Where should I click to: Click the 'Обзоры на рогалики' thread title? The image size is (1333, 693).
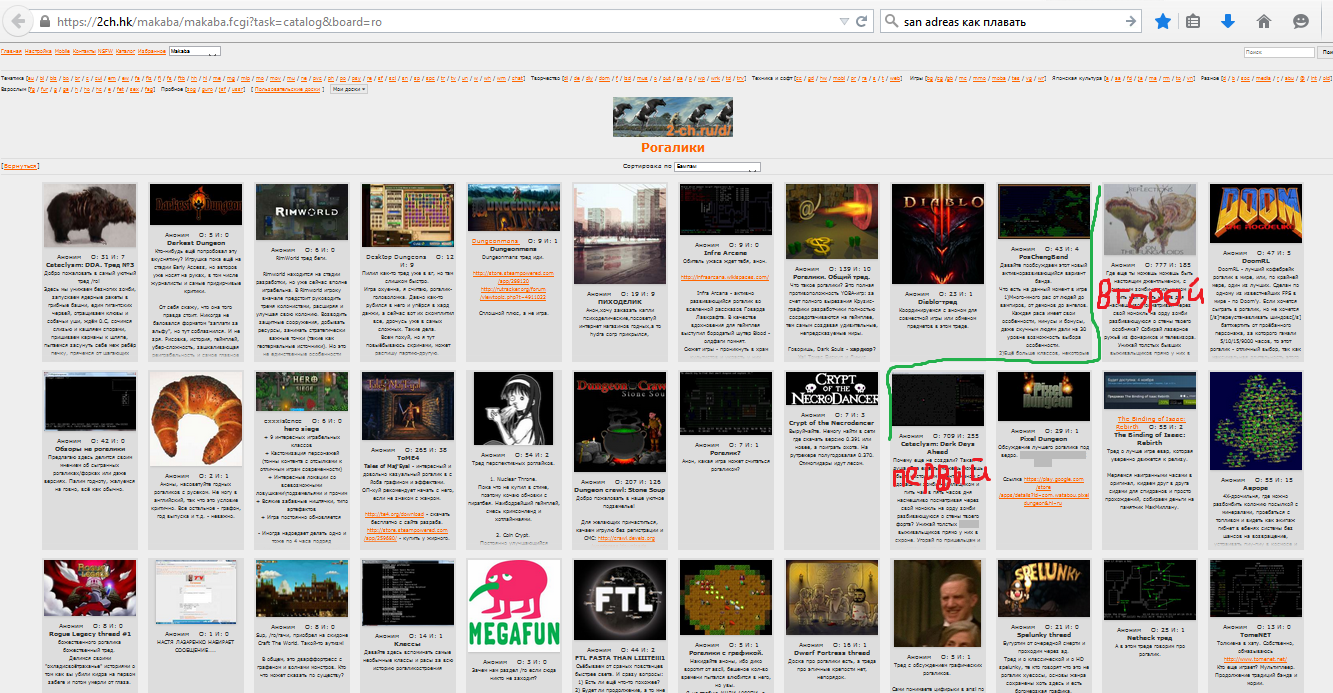tap(90, 448)
